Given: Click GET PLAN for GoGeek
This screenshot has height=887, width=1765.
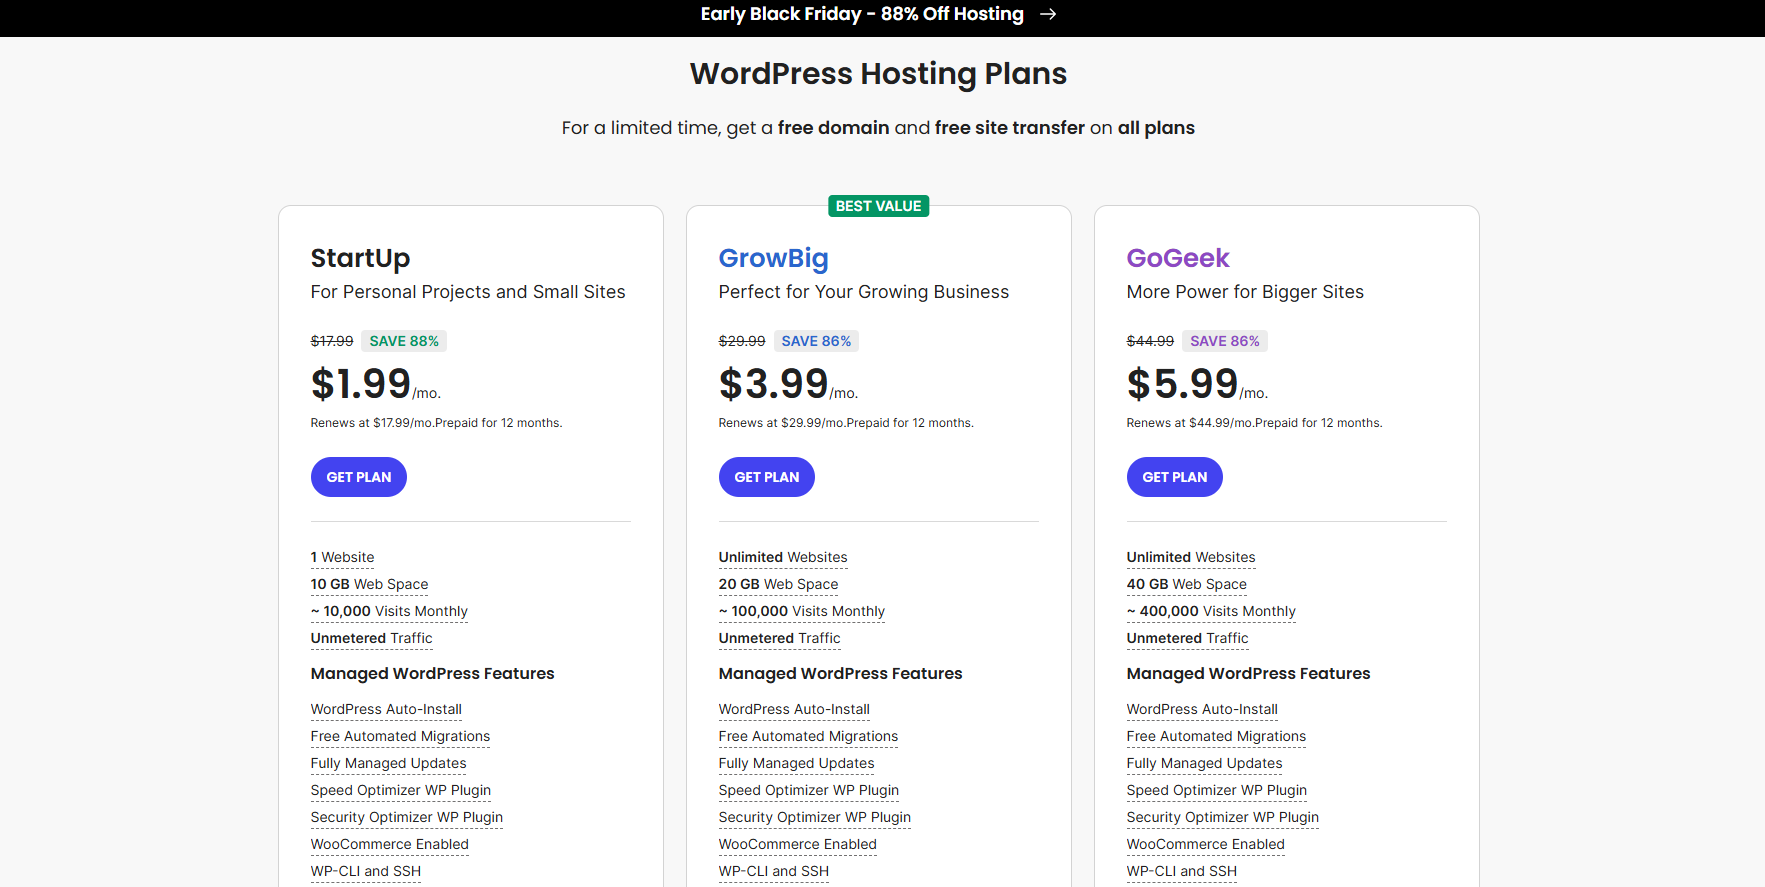Looking at the screenshot, I should coord(1175,477).
